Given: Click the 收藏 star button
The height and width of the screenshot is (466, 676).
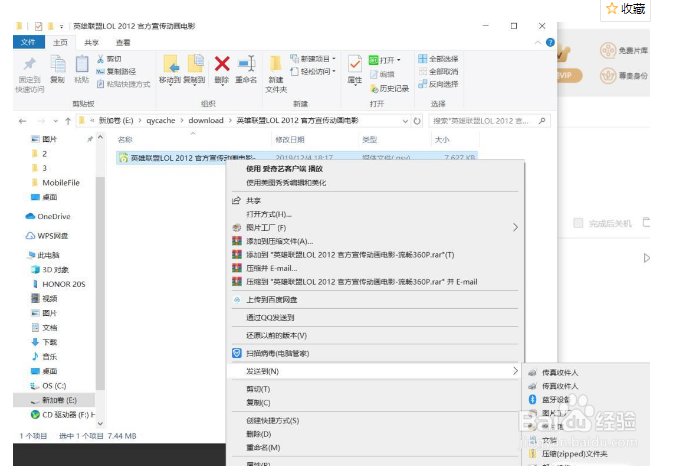Looking at the screenshot, I should [x=625, y=9].
